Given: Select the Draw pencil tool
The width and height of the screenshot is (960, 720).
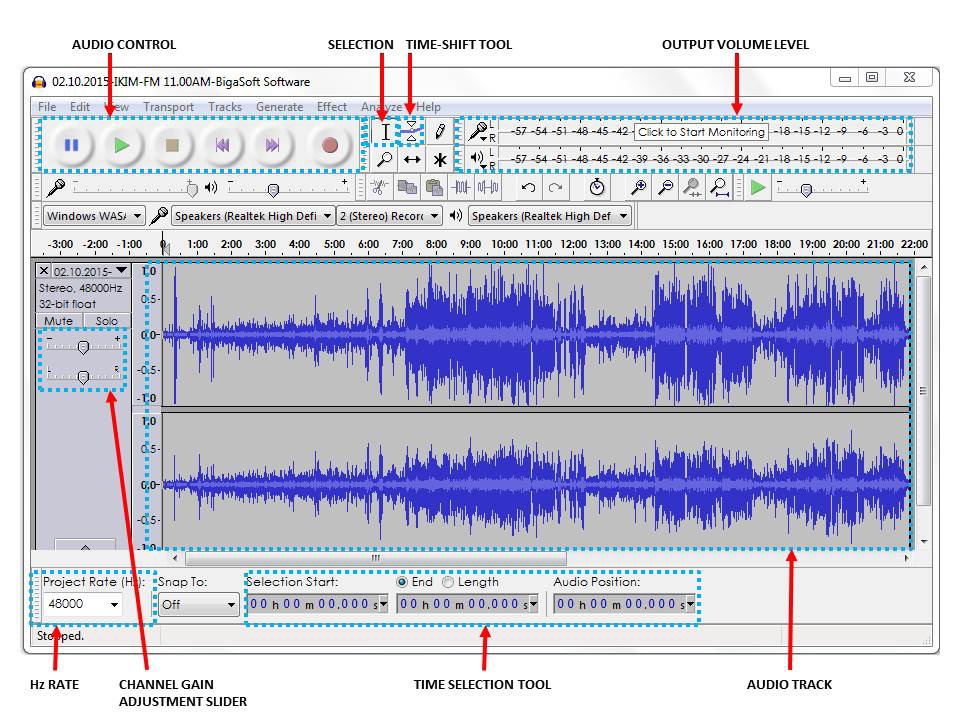Looking at the screenshot, I should (439, 131).
